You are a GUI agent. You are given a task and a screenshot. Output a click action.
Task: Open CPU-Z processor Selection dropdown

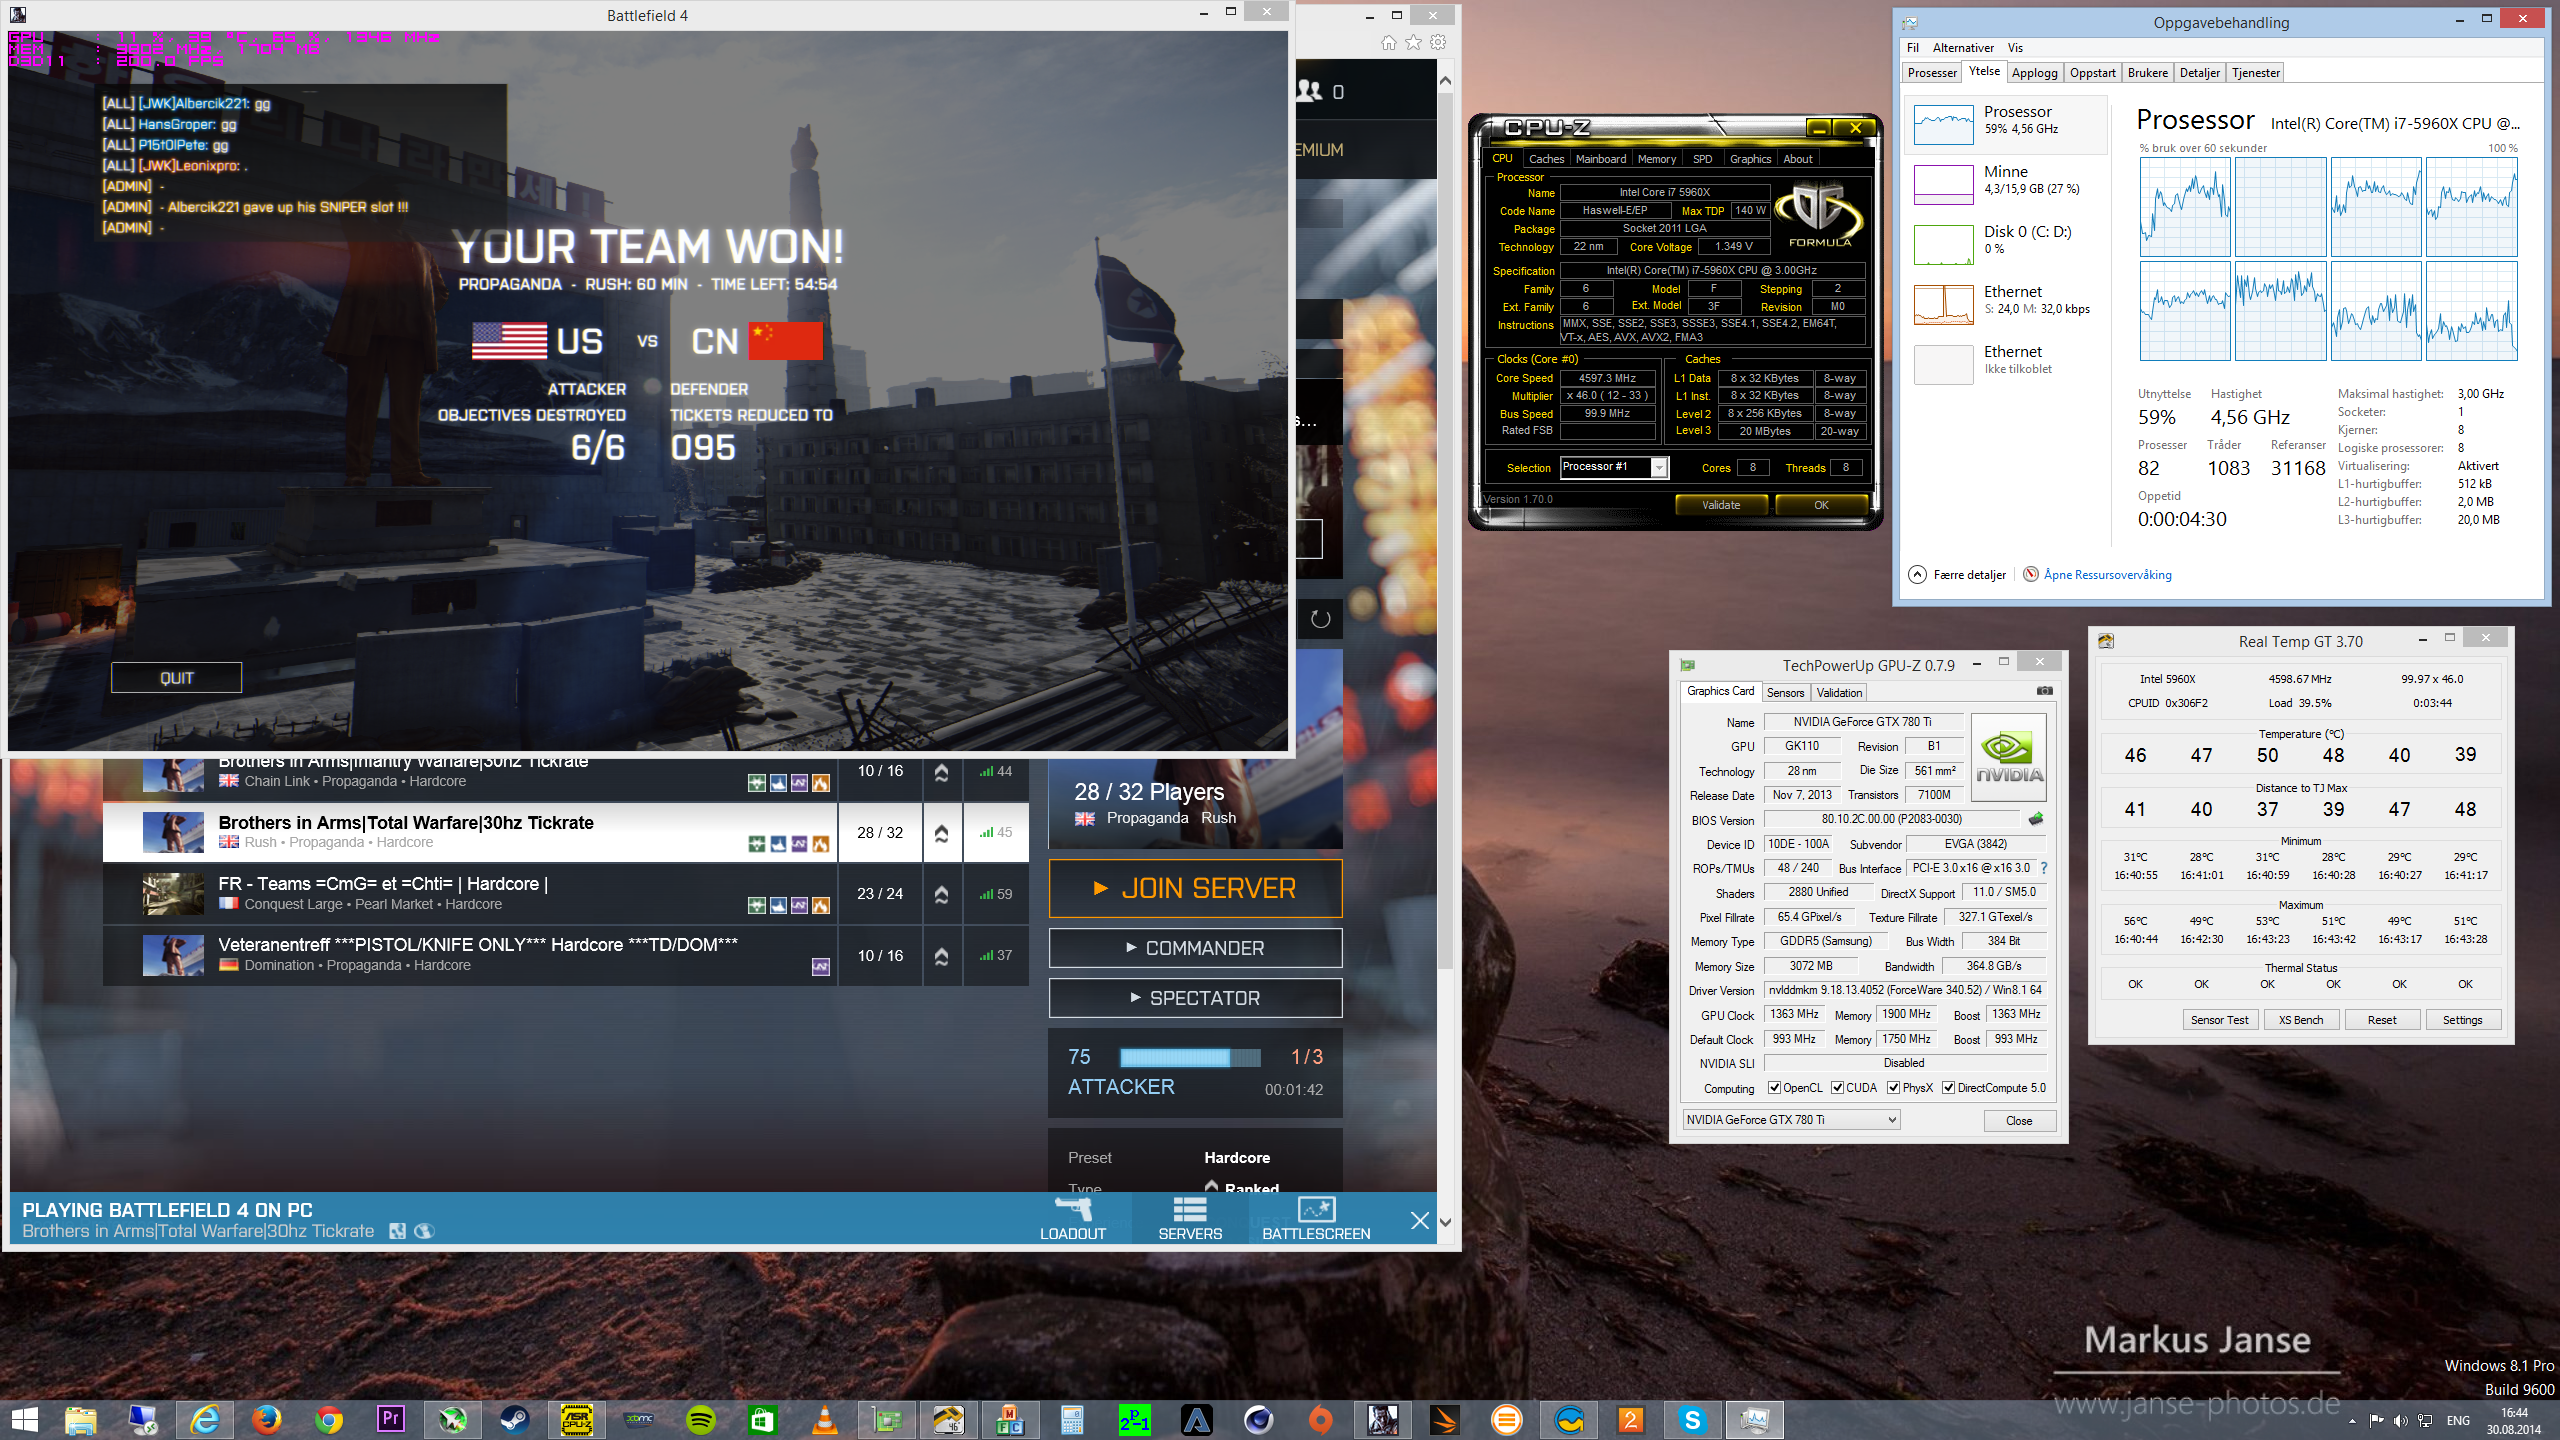coord(1614,467)
